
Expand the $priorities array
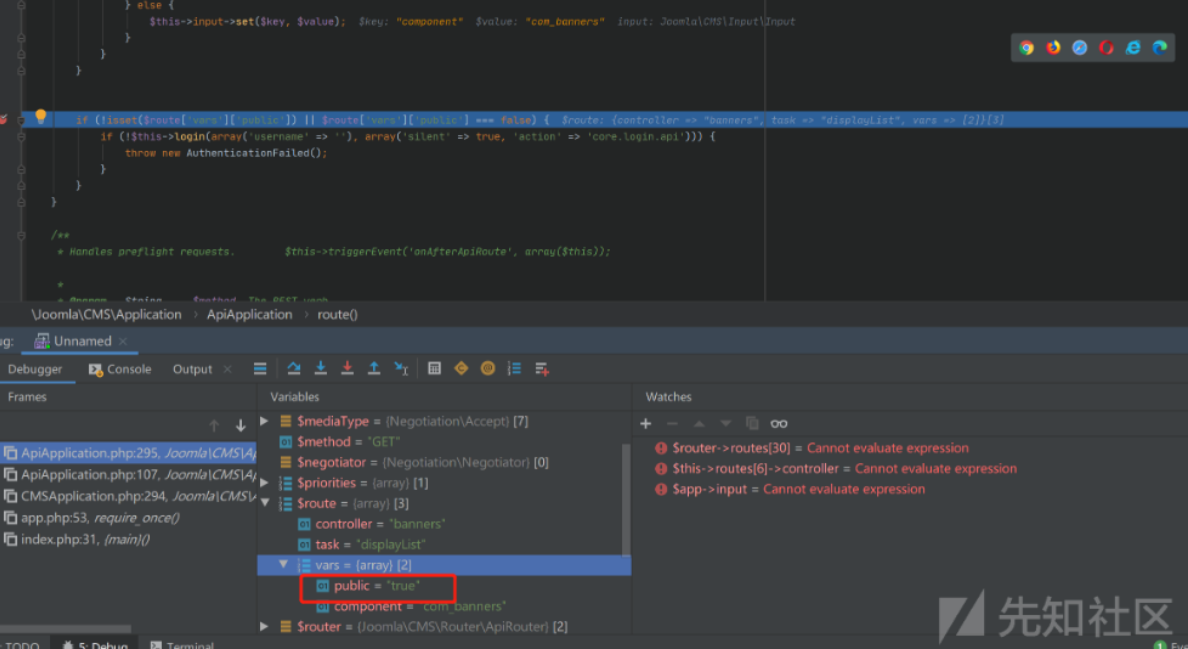pyautogui.click(x=264, y=482)
